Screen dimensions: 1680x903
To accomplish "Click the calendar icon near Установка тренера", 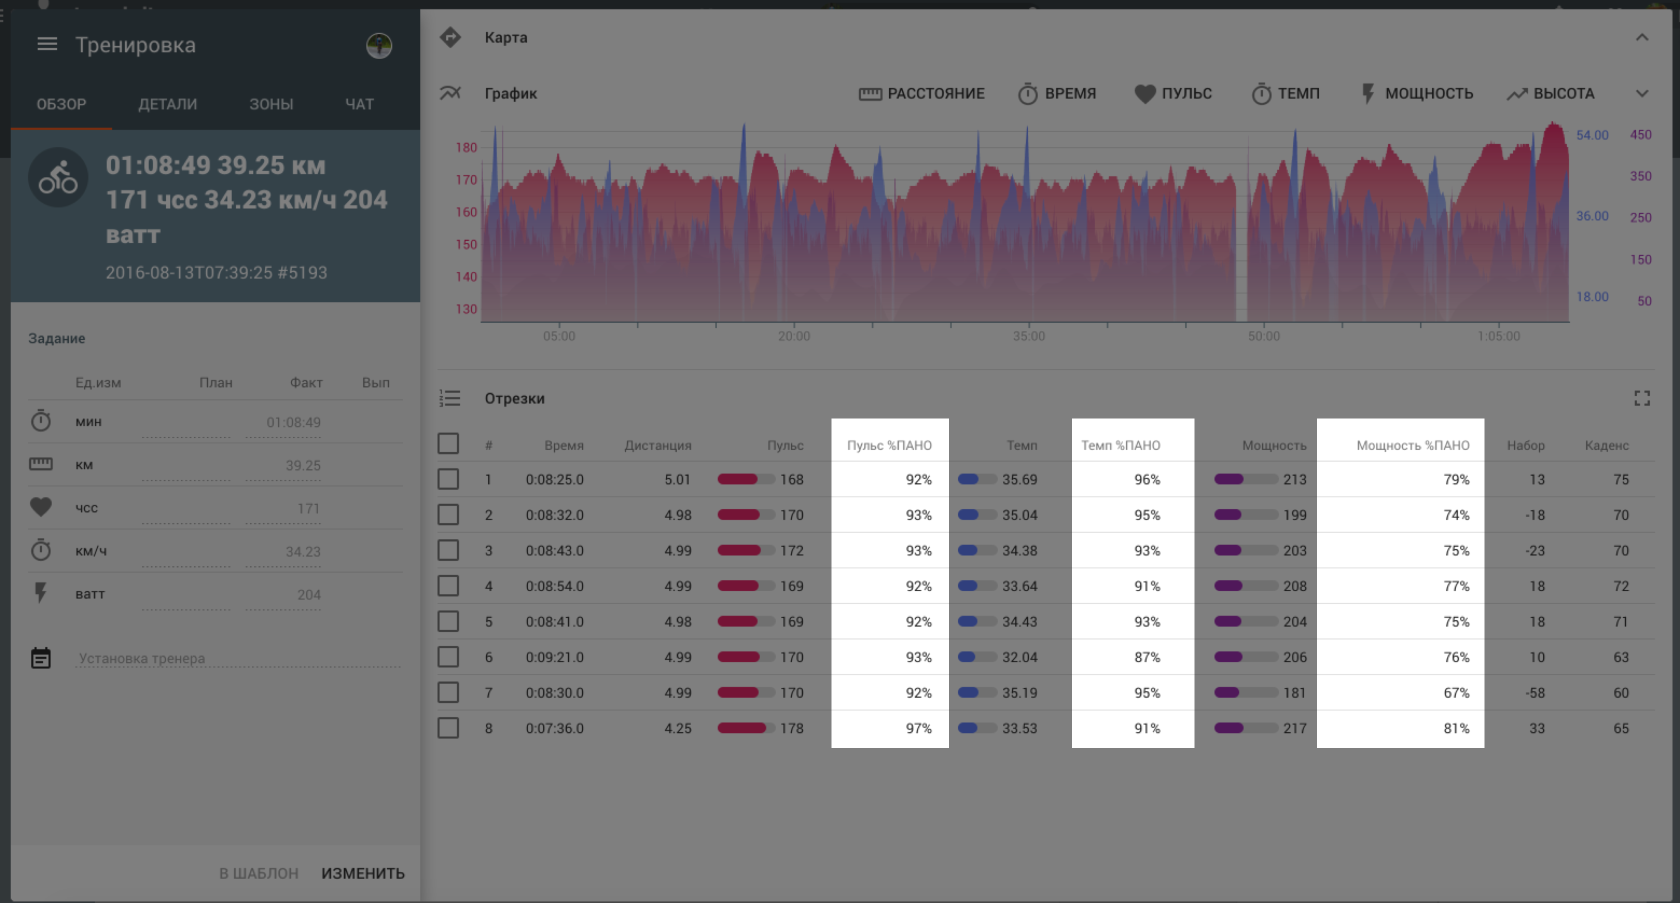I will point(41,658).
